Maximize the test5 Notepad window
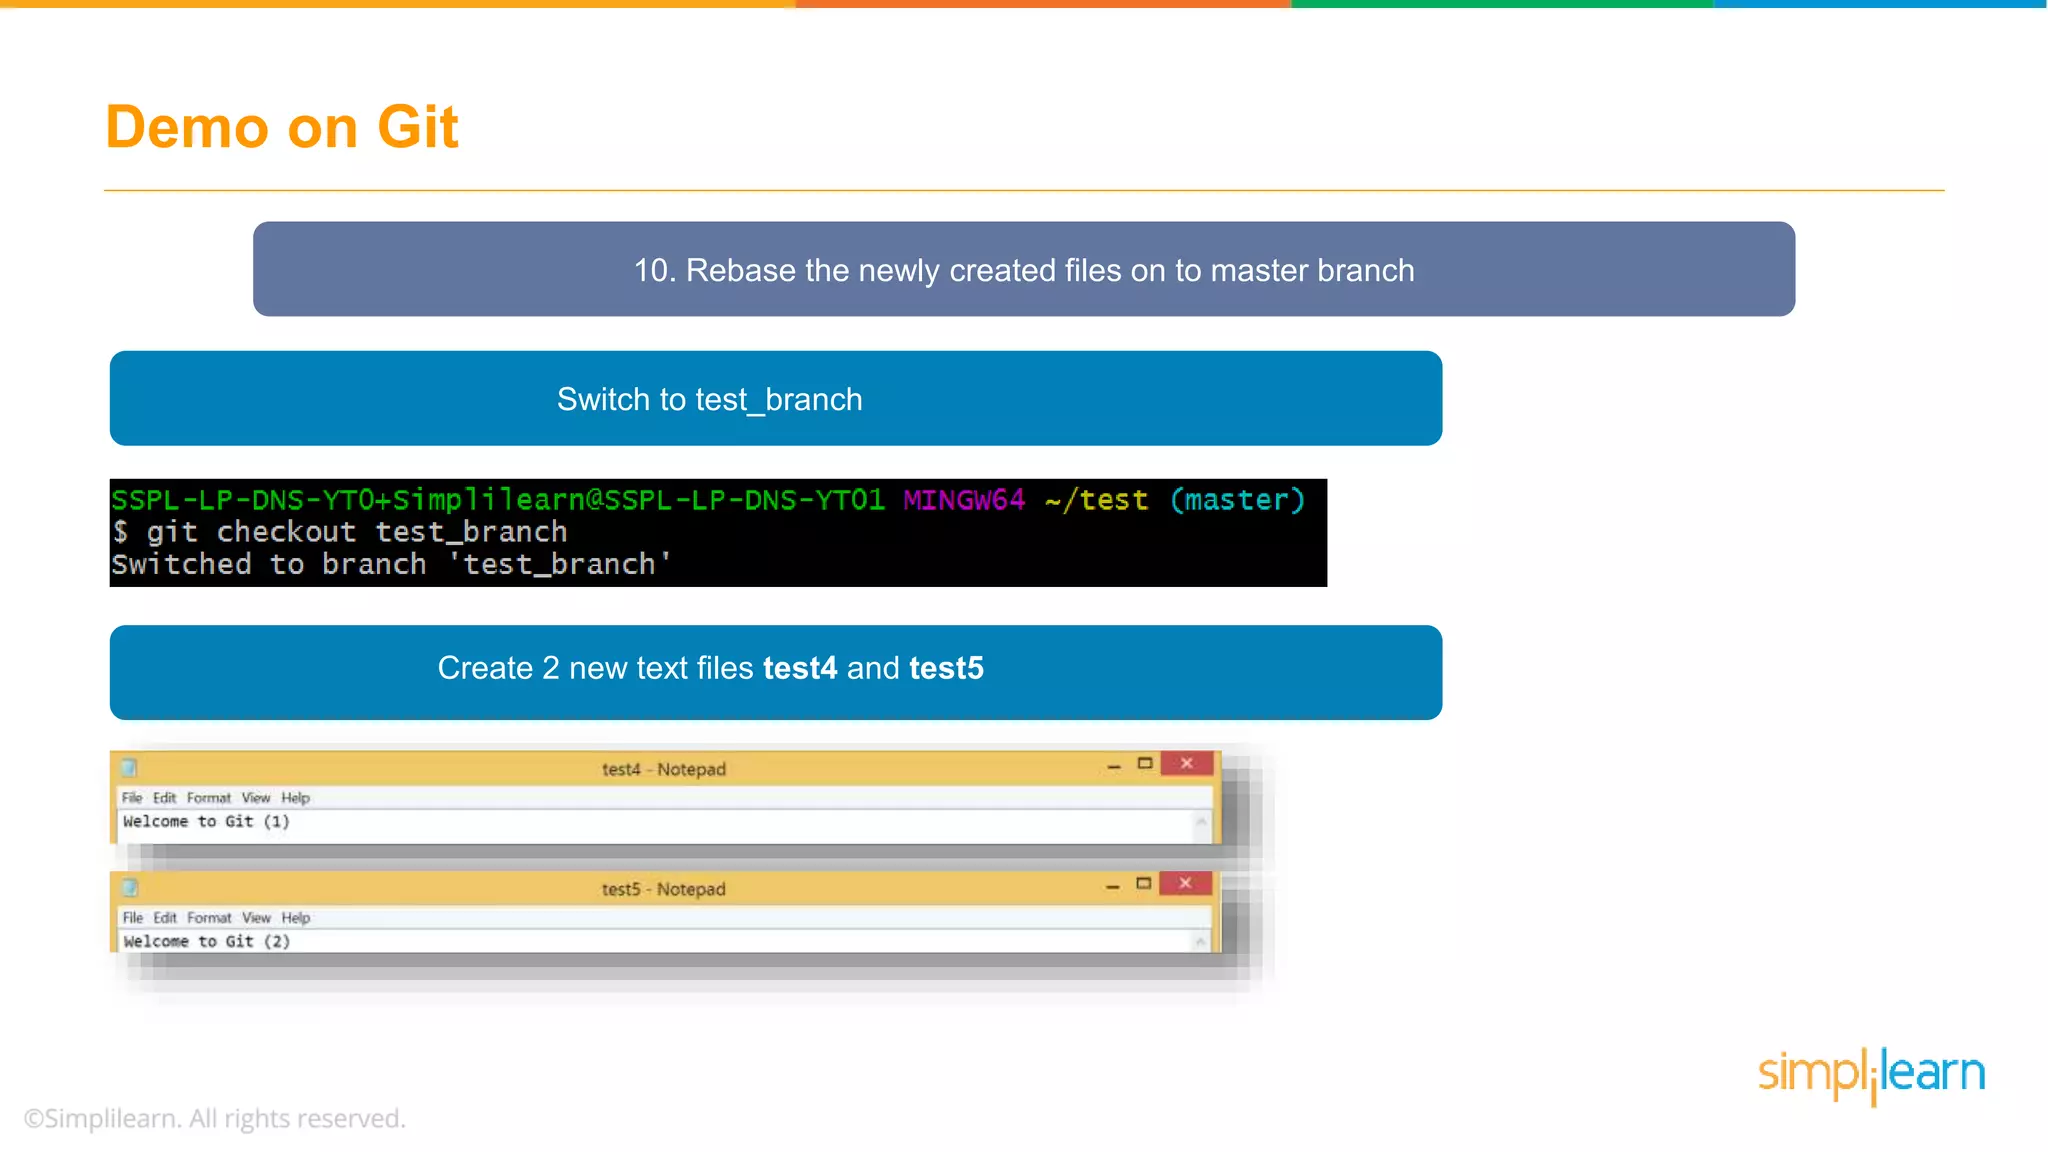Screen dimensions: 2048x1152 coord(1144,884)
